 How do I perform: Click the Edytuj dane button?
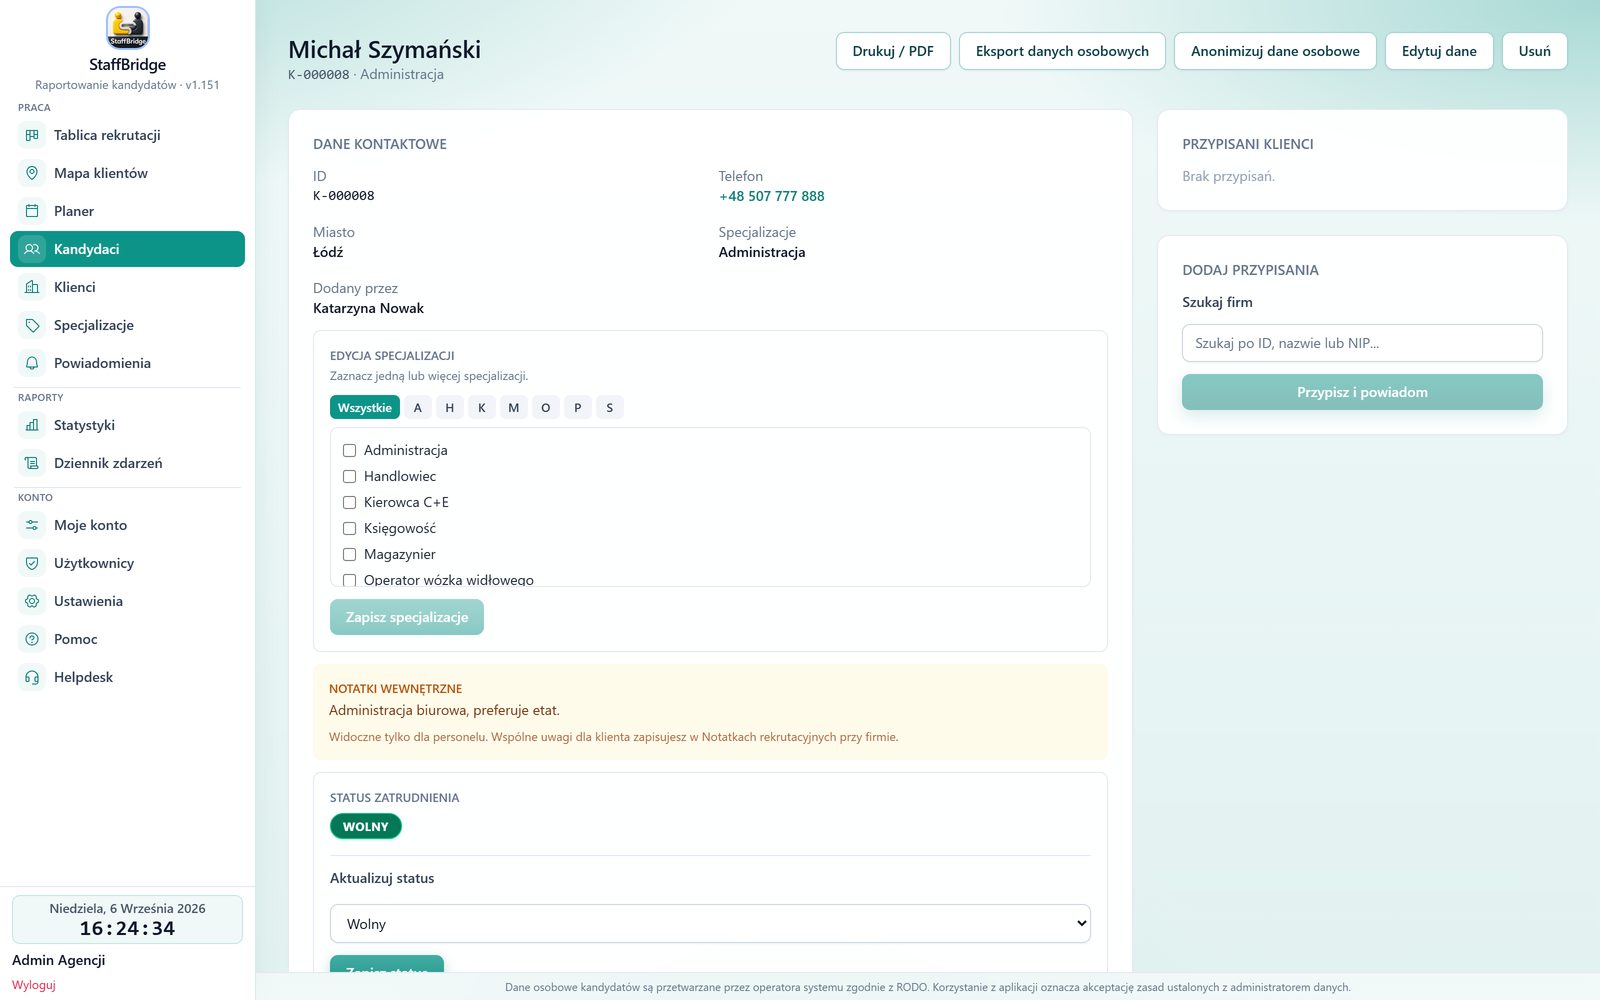coord(1439,51)
